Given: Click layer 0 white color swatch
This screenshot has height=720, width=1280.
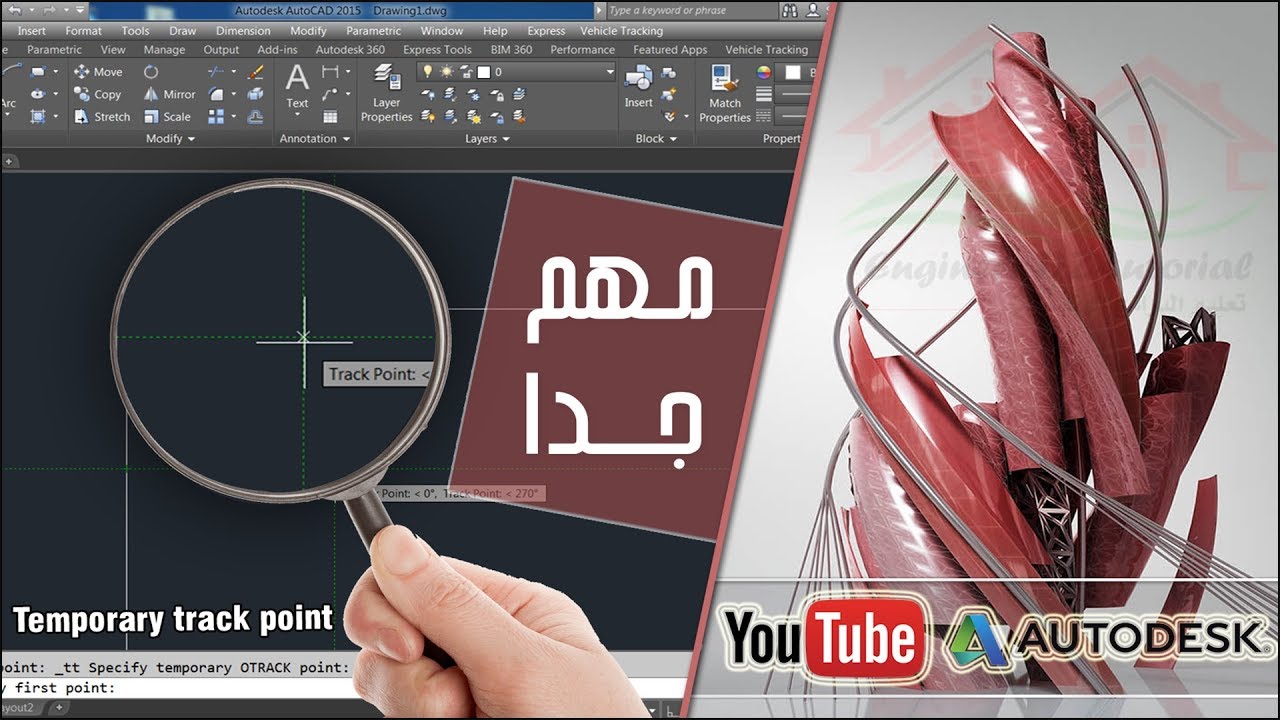Looking at the screenshot, I should [x=483, y=72].
